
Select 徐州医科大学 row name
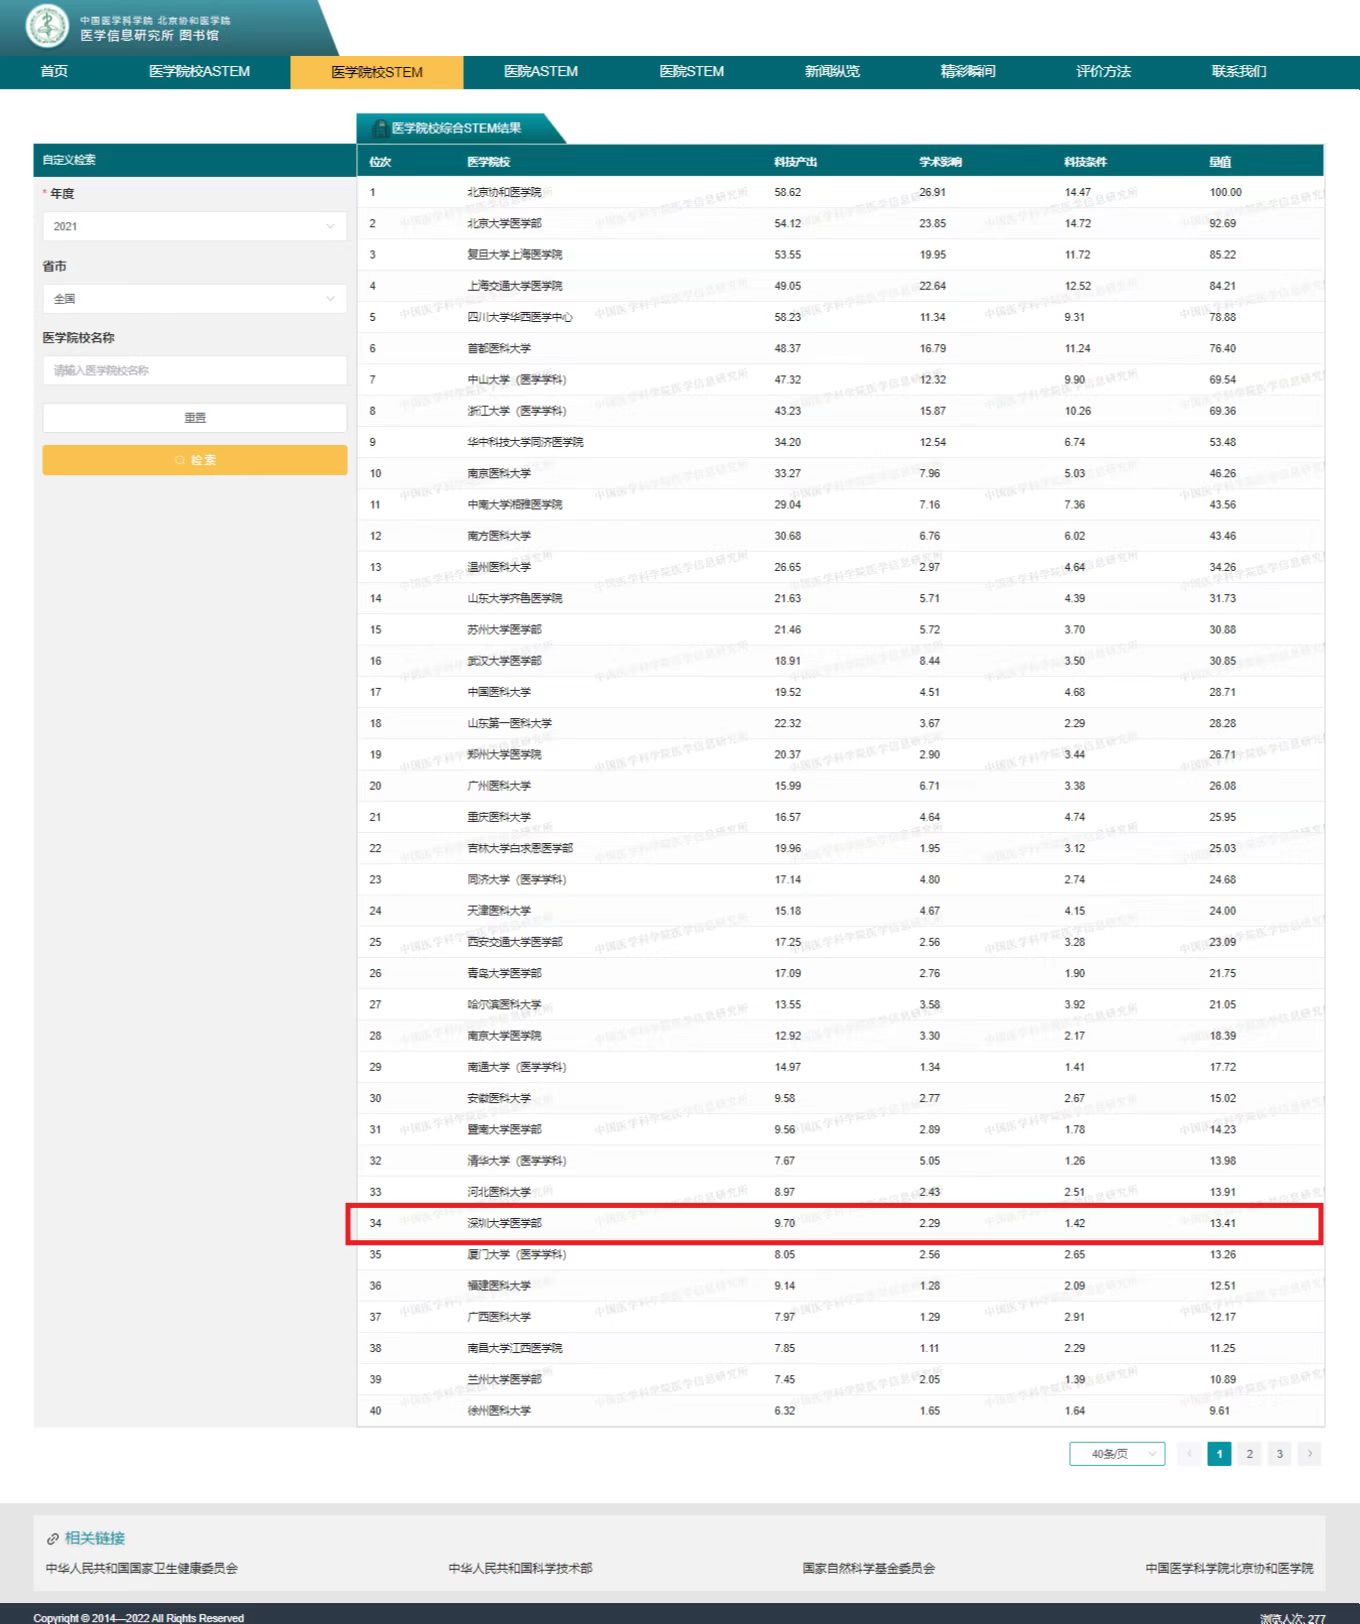(499, 1411)
